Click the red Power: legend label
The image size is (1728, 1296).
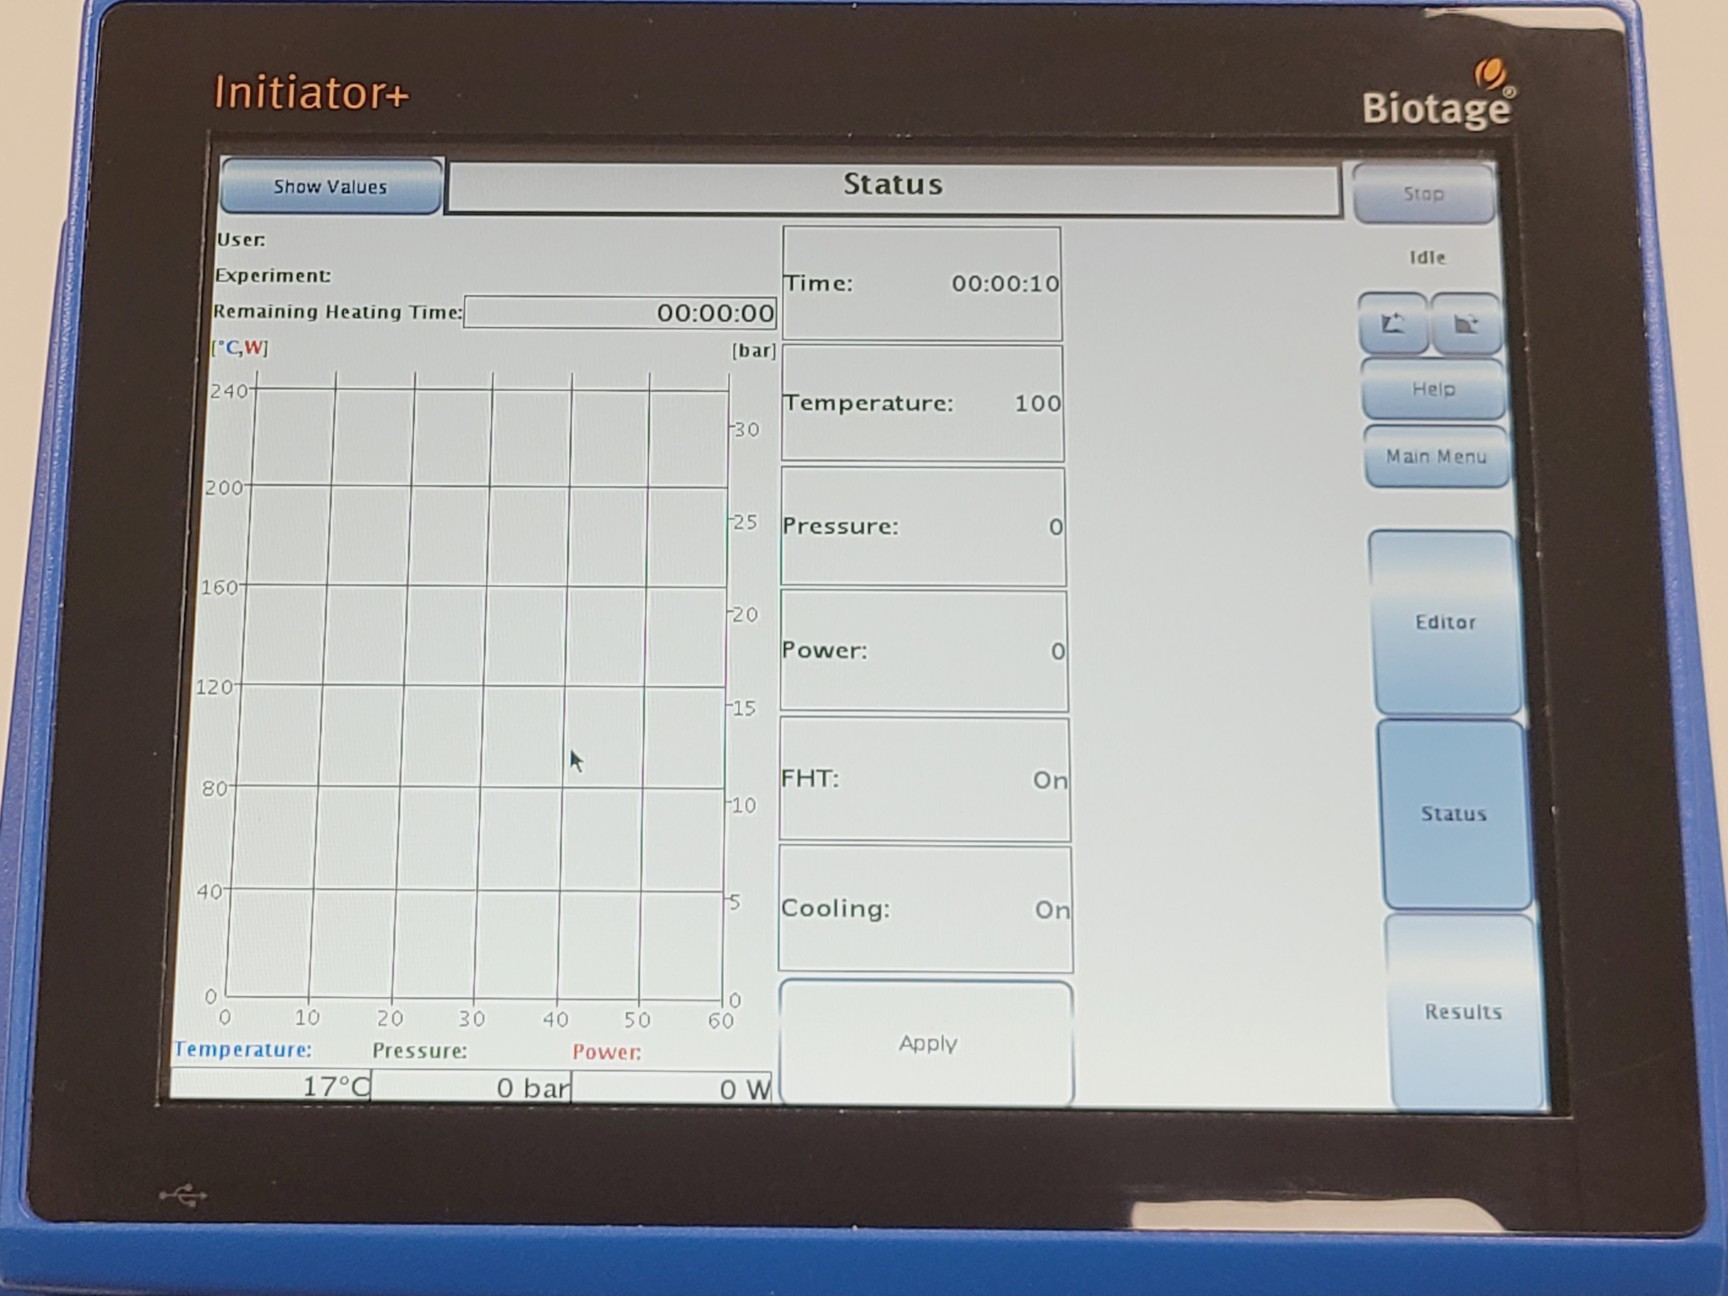[x=607, y=1052]
